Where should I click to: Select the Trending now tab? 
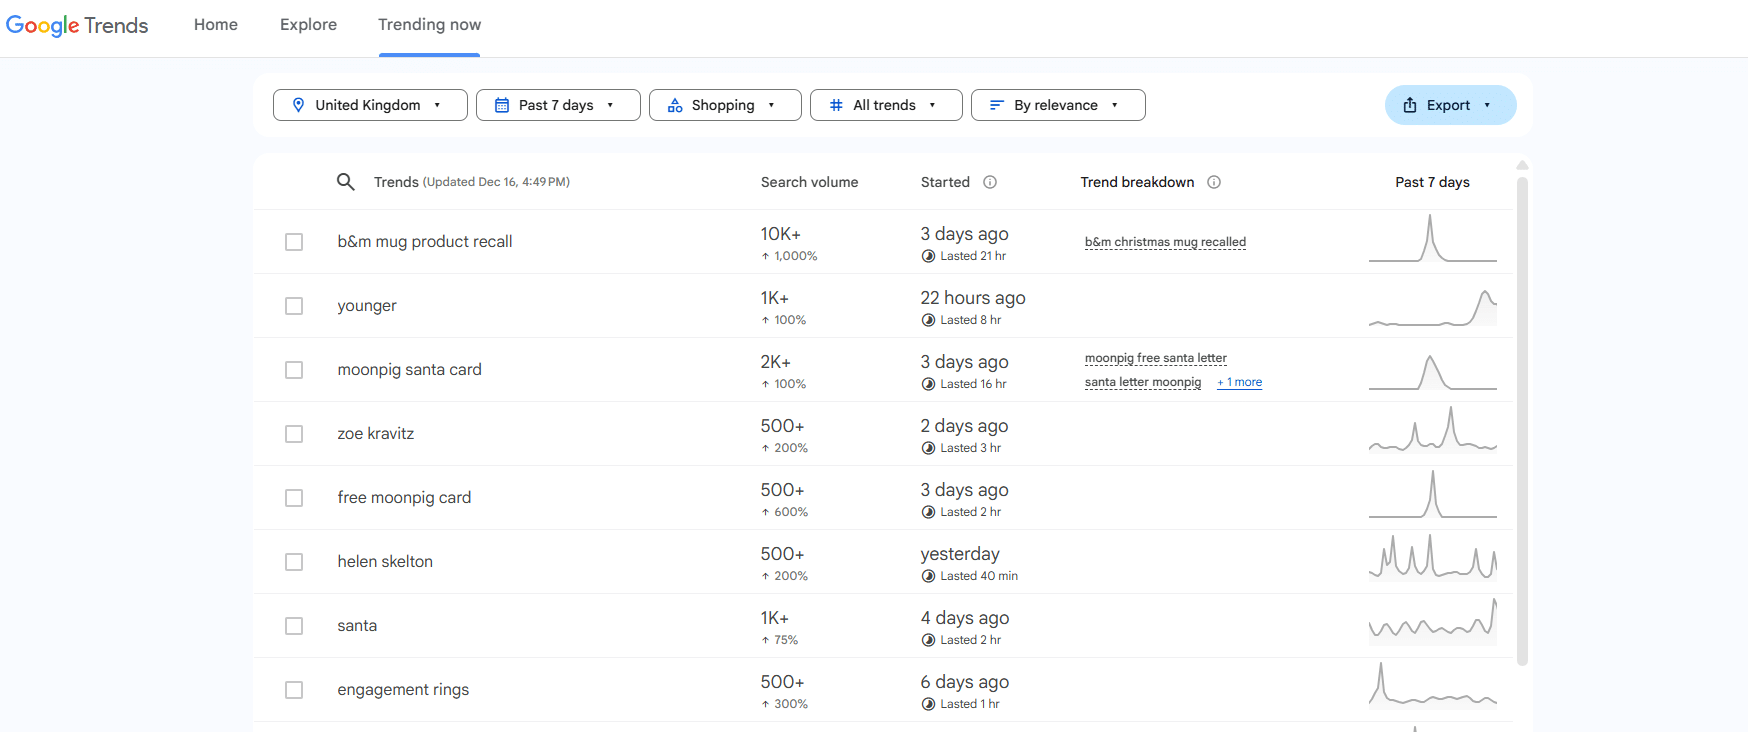(430, 25)
